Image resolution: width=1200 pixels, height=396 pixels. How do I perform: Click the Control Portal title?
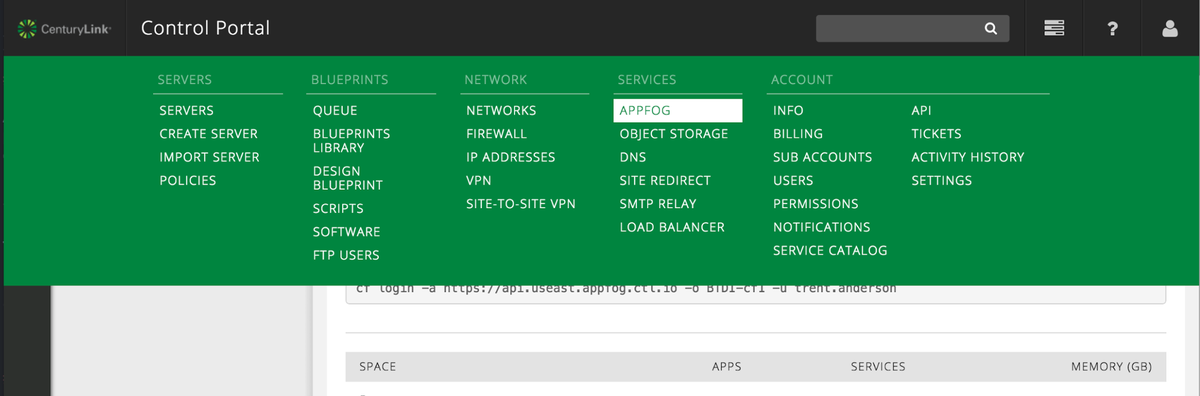click(x=205, y=28)
